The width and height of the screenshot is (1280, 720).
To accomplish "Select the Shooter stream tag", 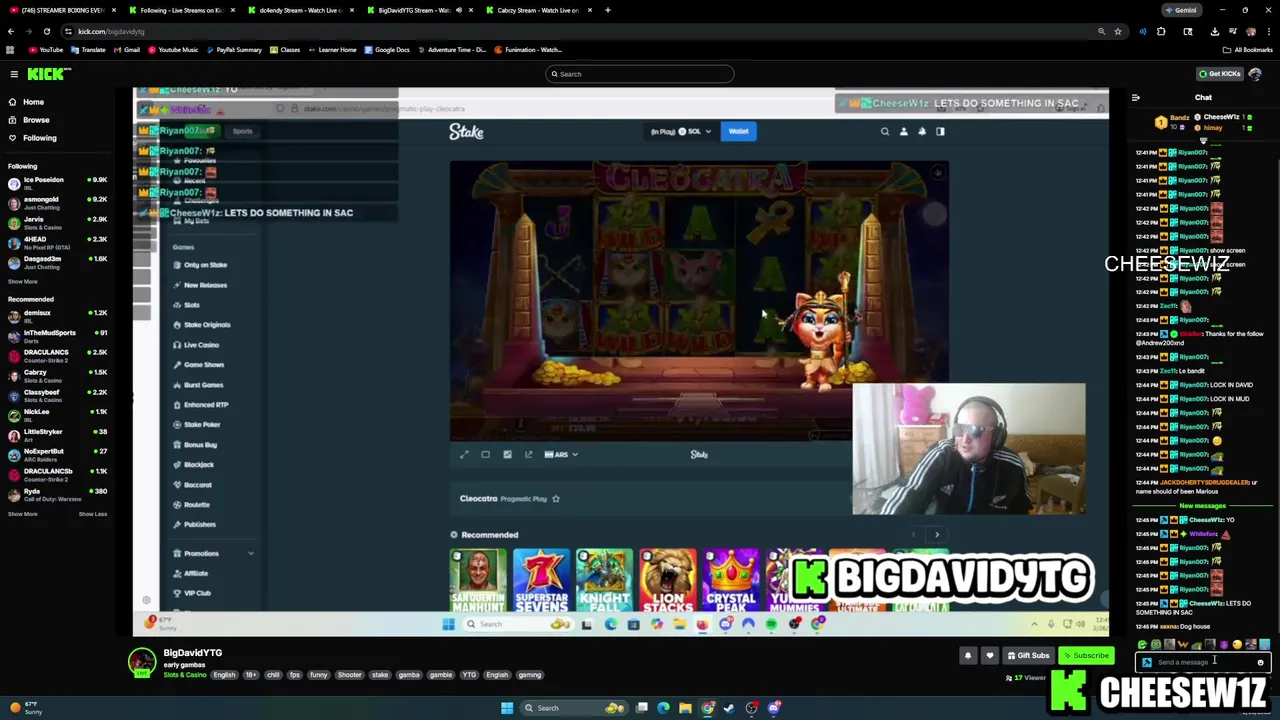I will pyautogui.click(x=349, y=675).
